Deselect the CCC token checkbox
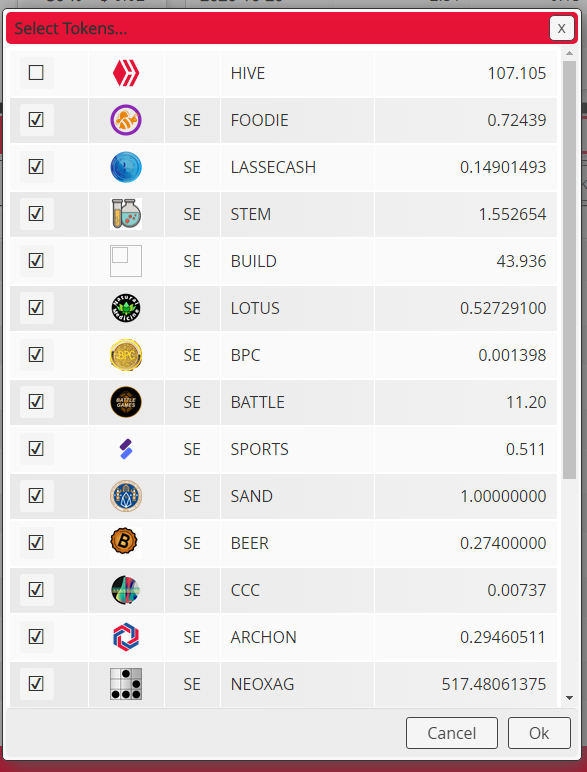Screen dimensions: 587x772 point(36,589)
